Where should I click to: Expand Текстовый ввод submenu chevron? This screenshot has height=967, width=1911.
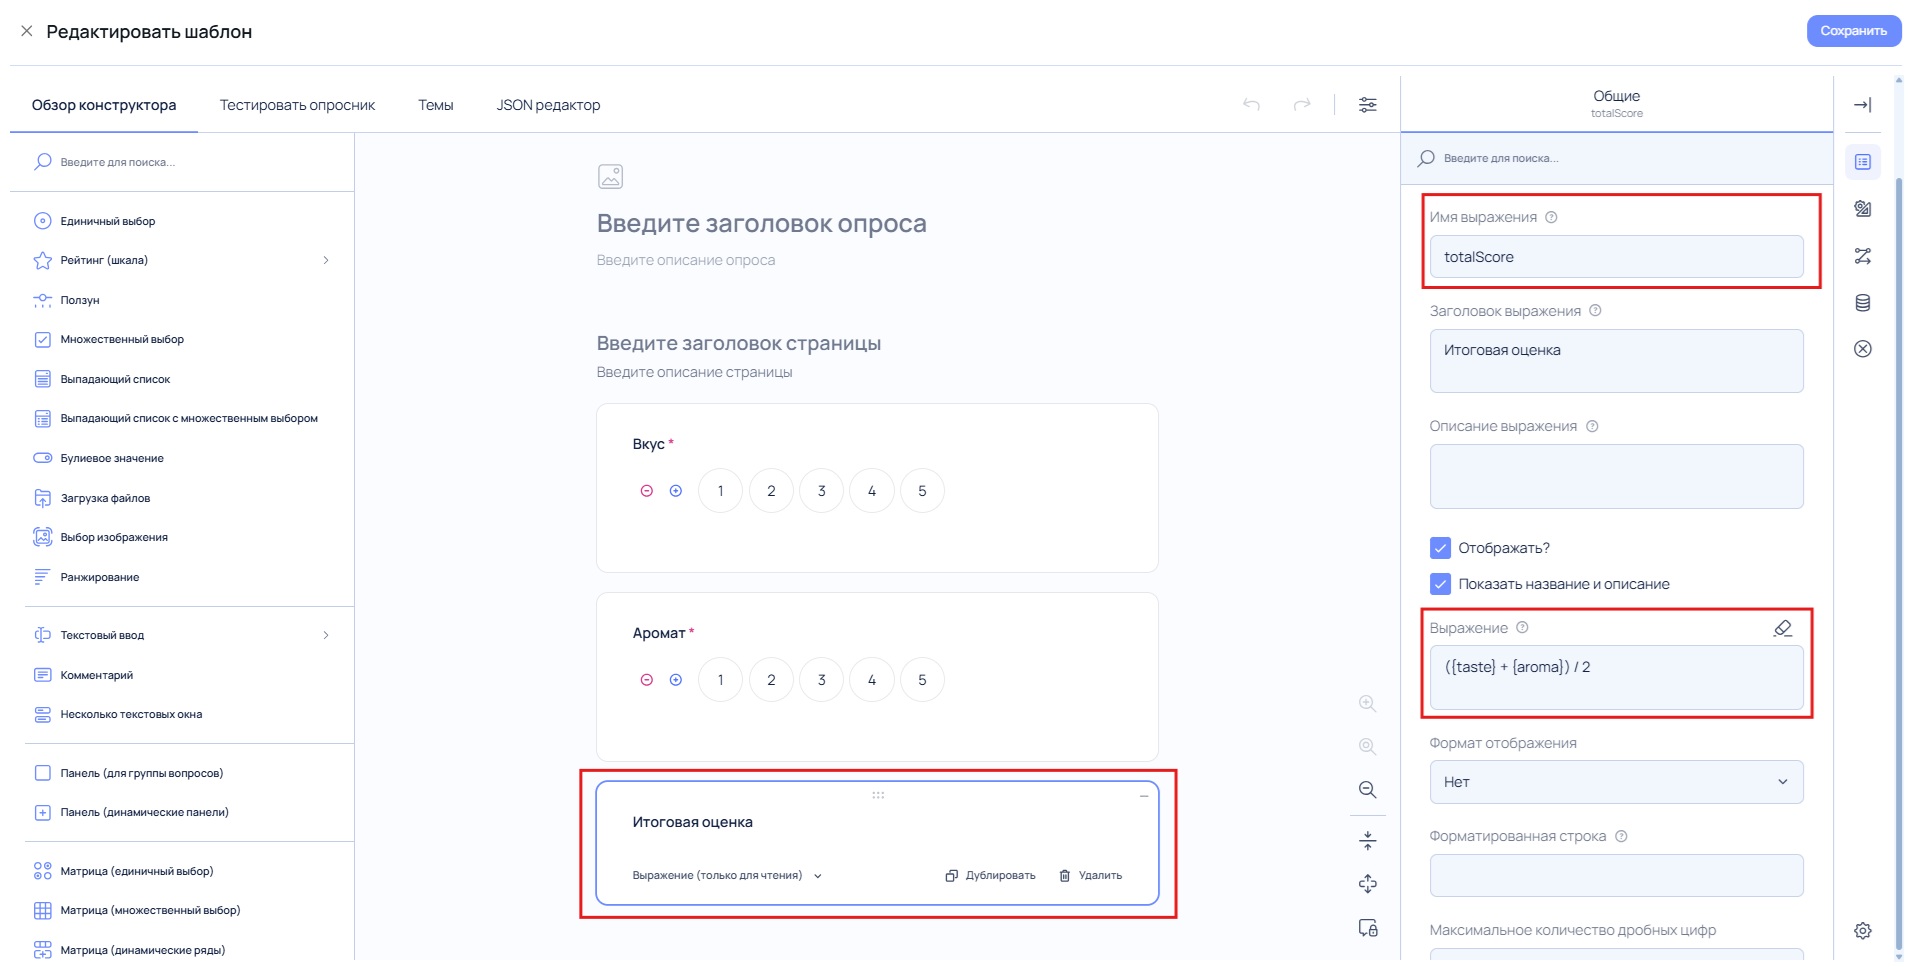click(326, 635)
